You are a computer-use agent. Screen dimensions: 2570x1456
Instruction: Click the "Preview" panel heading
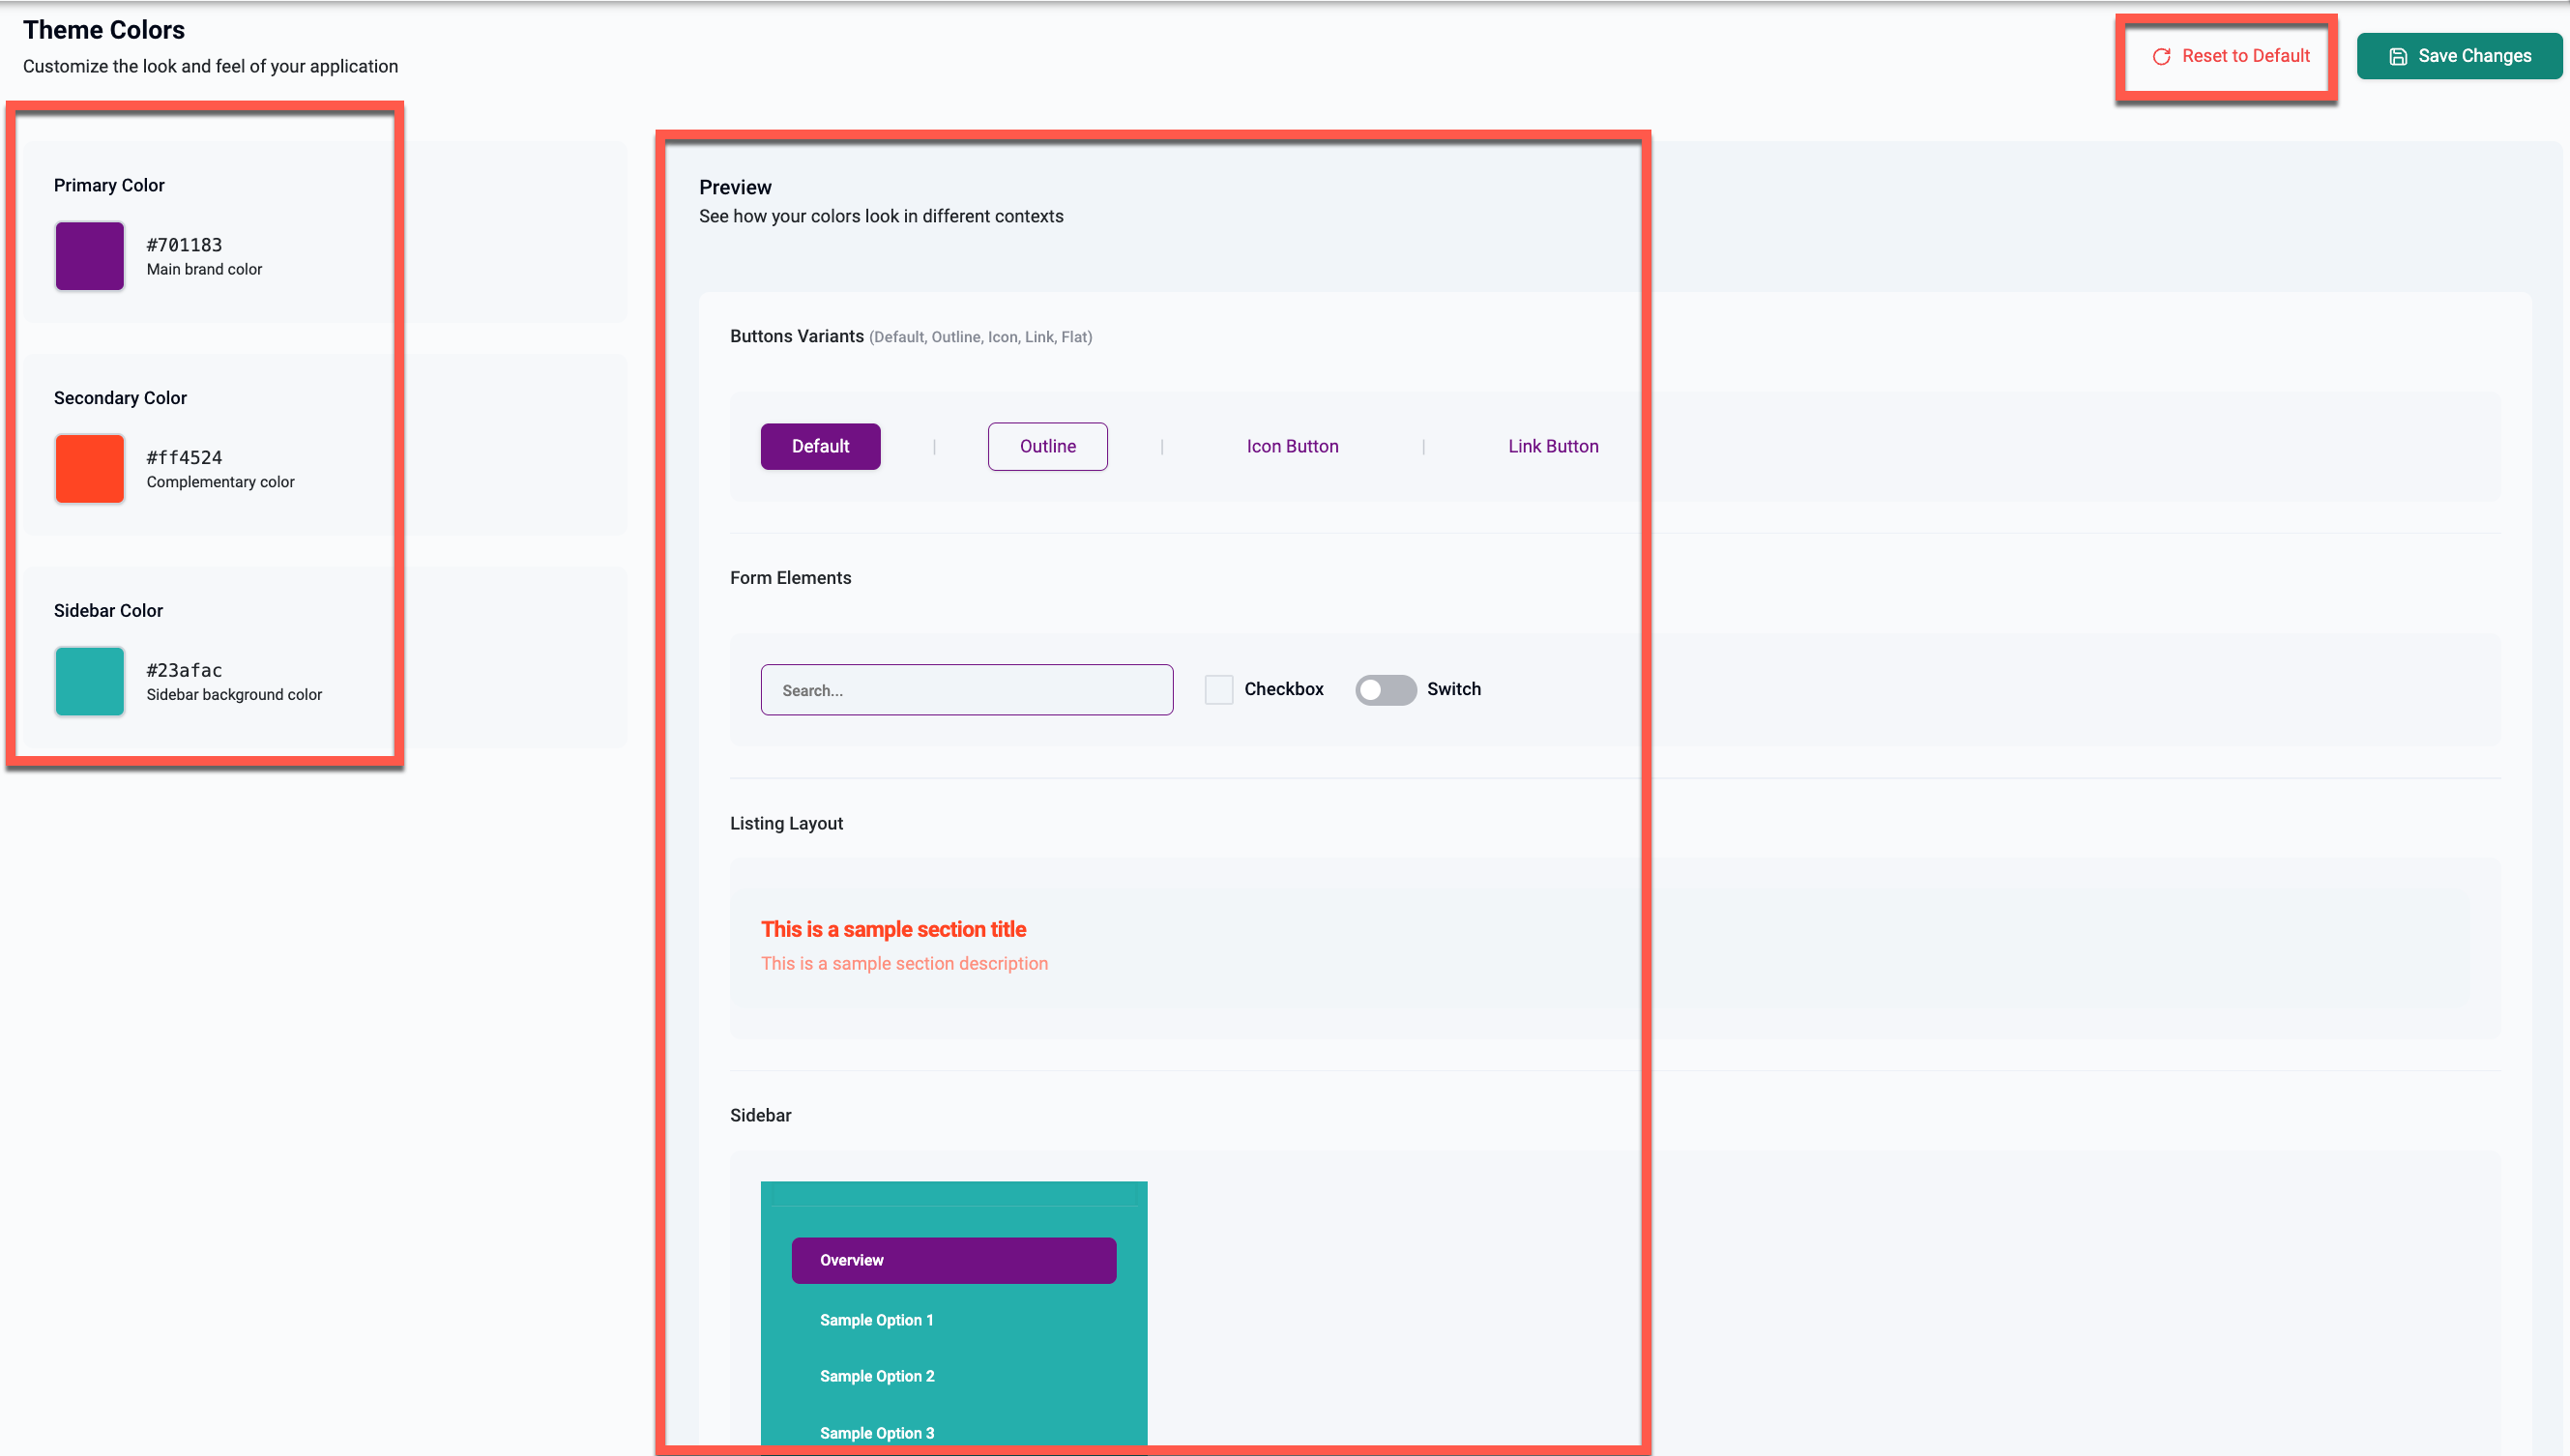click(735, 187)
